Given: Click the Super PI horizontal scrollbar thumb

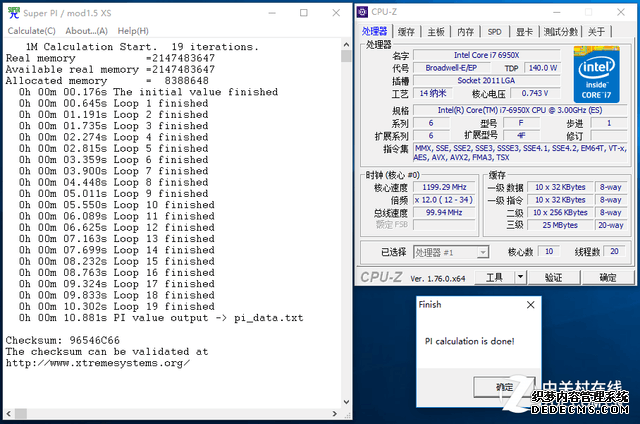Looking at the screenshot, I should pos(21,414).
